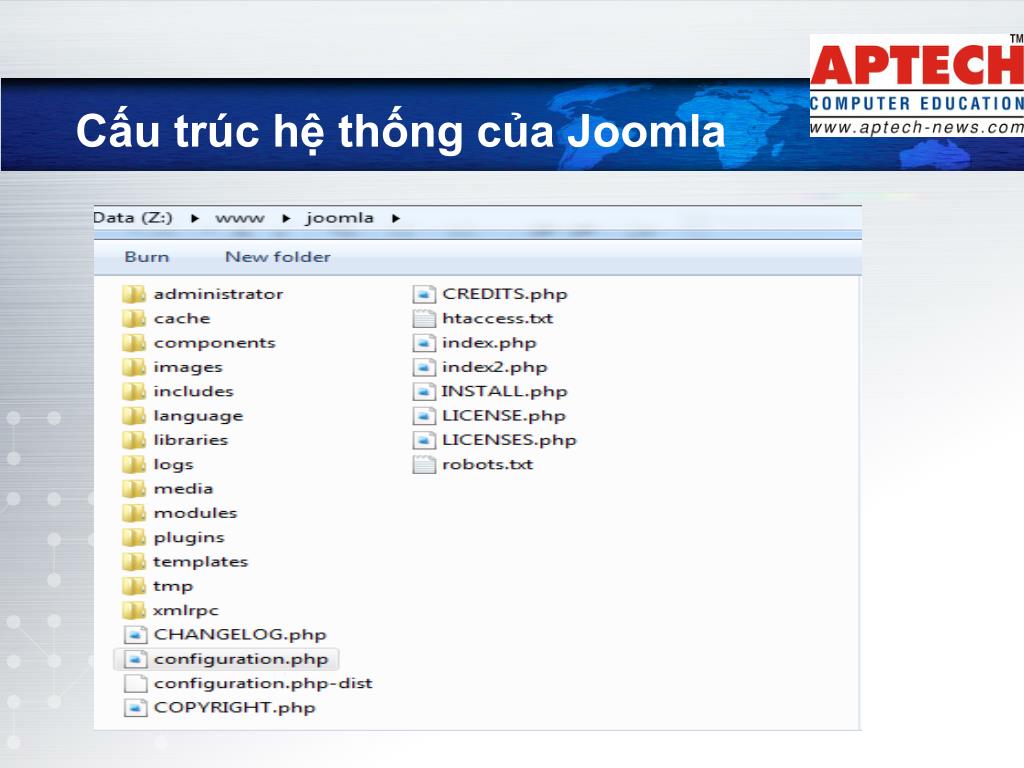Click the configuration.php-dist blank file icon
1024x768 pixels.
(135, 683)
